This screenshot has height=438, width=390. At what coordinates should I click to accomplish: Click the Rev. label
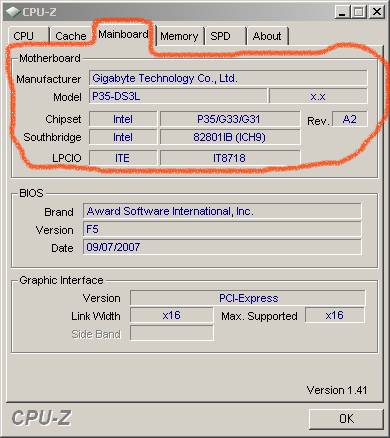pyautogui.click(x=318, y=121)
